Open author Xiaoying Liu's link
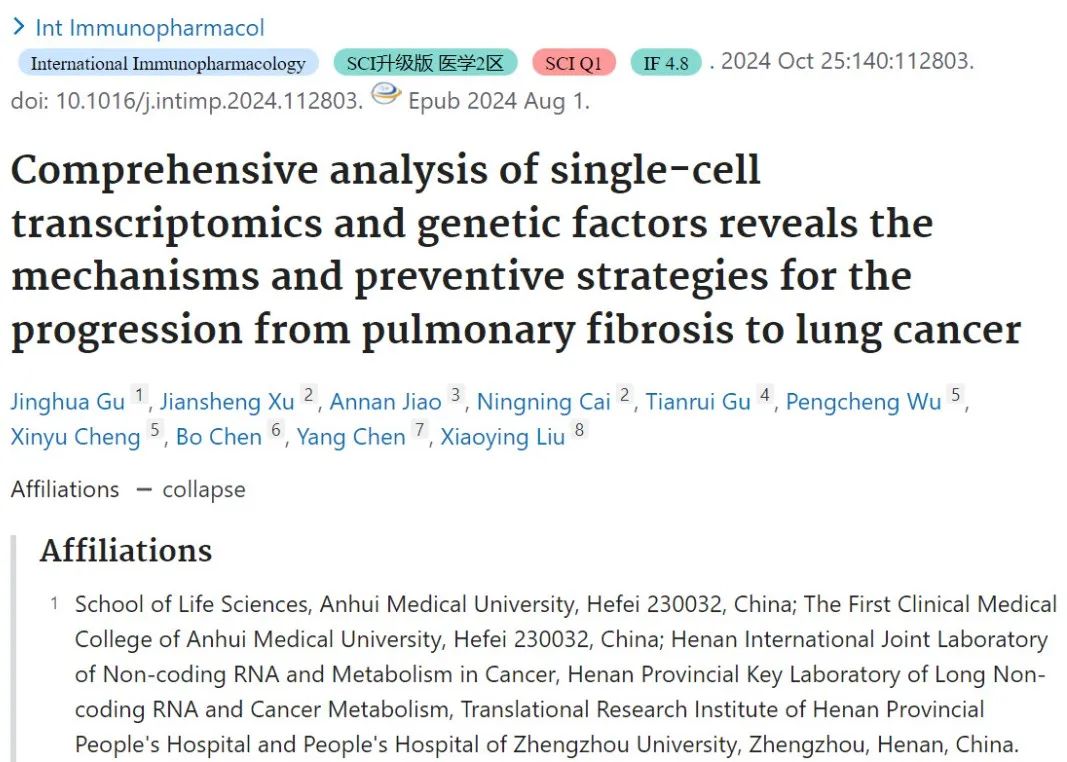Image resolution: width=1067 pixels, height=762 pixels. point(503,437)
